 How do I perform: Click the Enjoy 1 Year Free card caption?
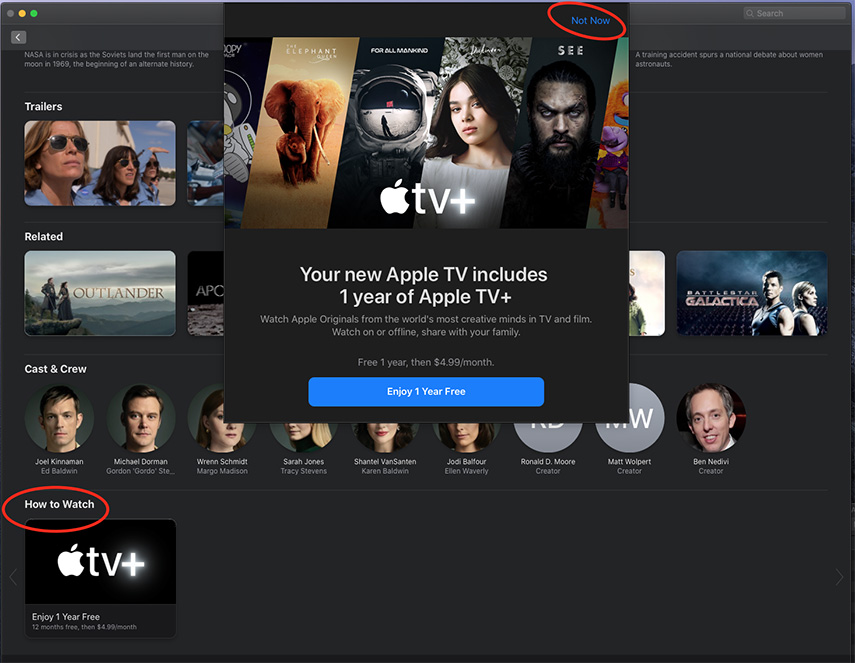click(x=66, y=617)
